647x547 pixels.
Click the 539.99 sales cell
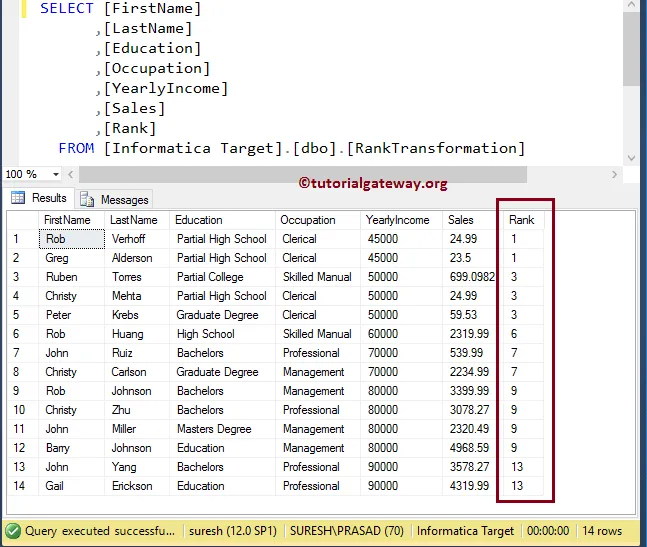pos(472,353)
